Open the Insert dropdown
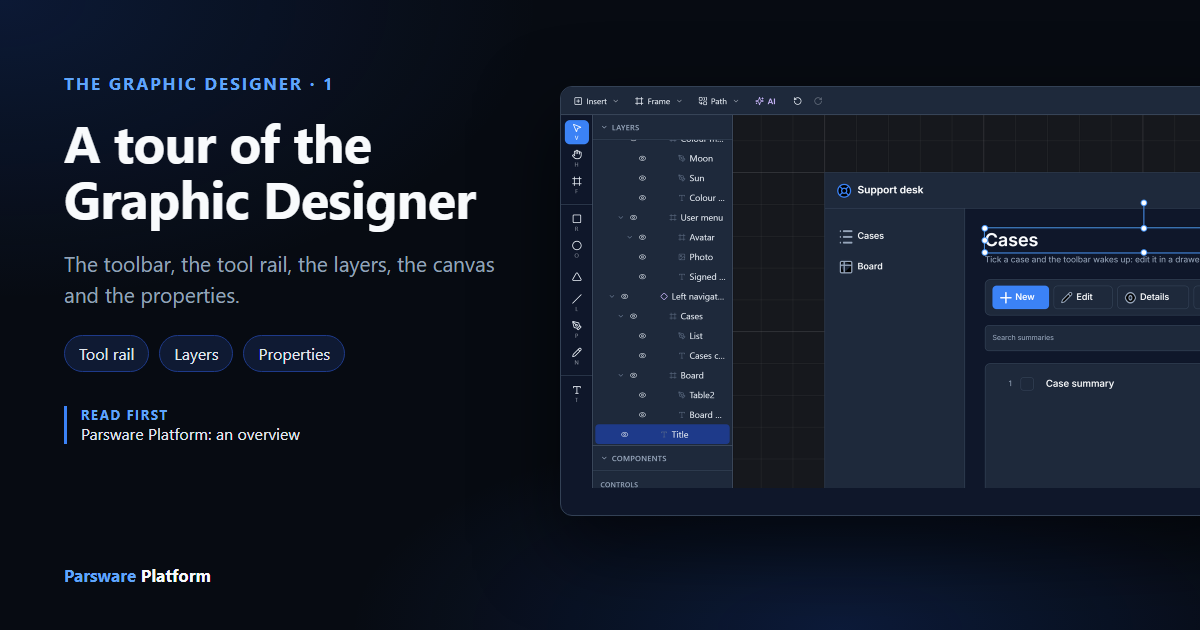The image size is (1200, 630). click(595, 101)
